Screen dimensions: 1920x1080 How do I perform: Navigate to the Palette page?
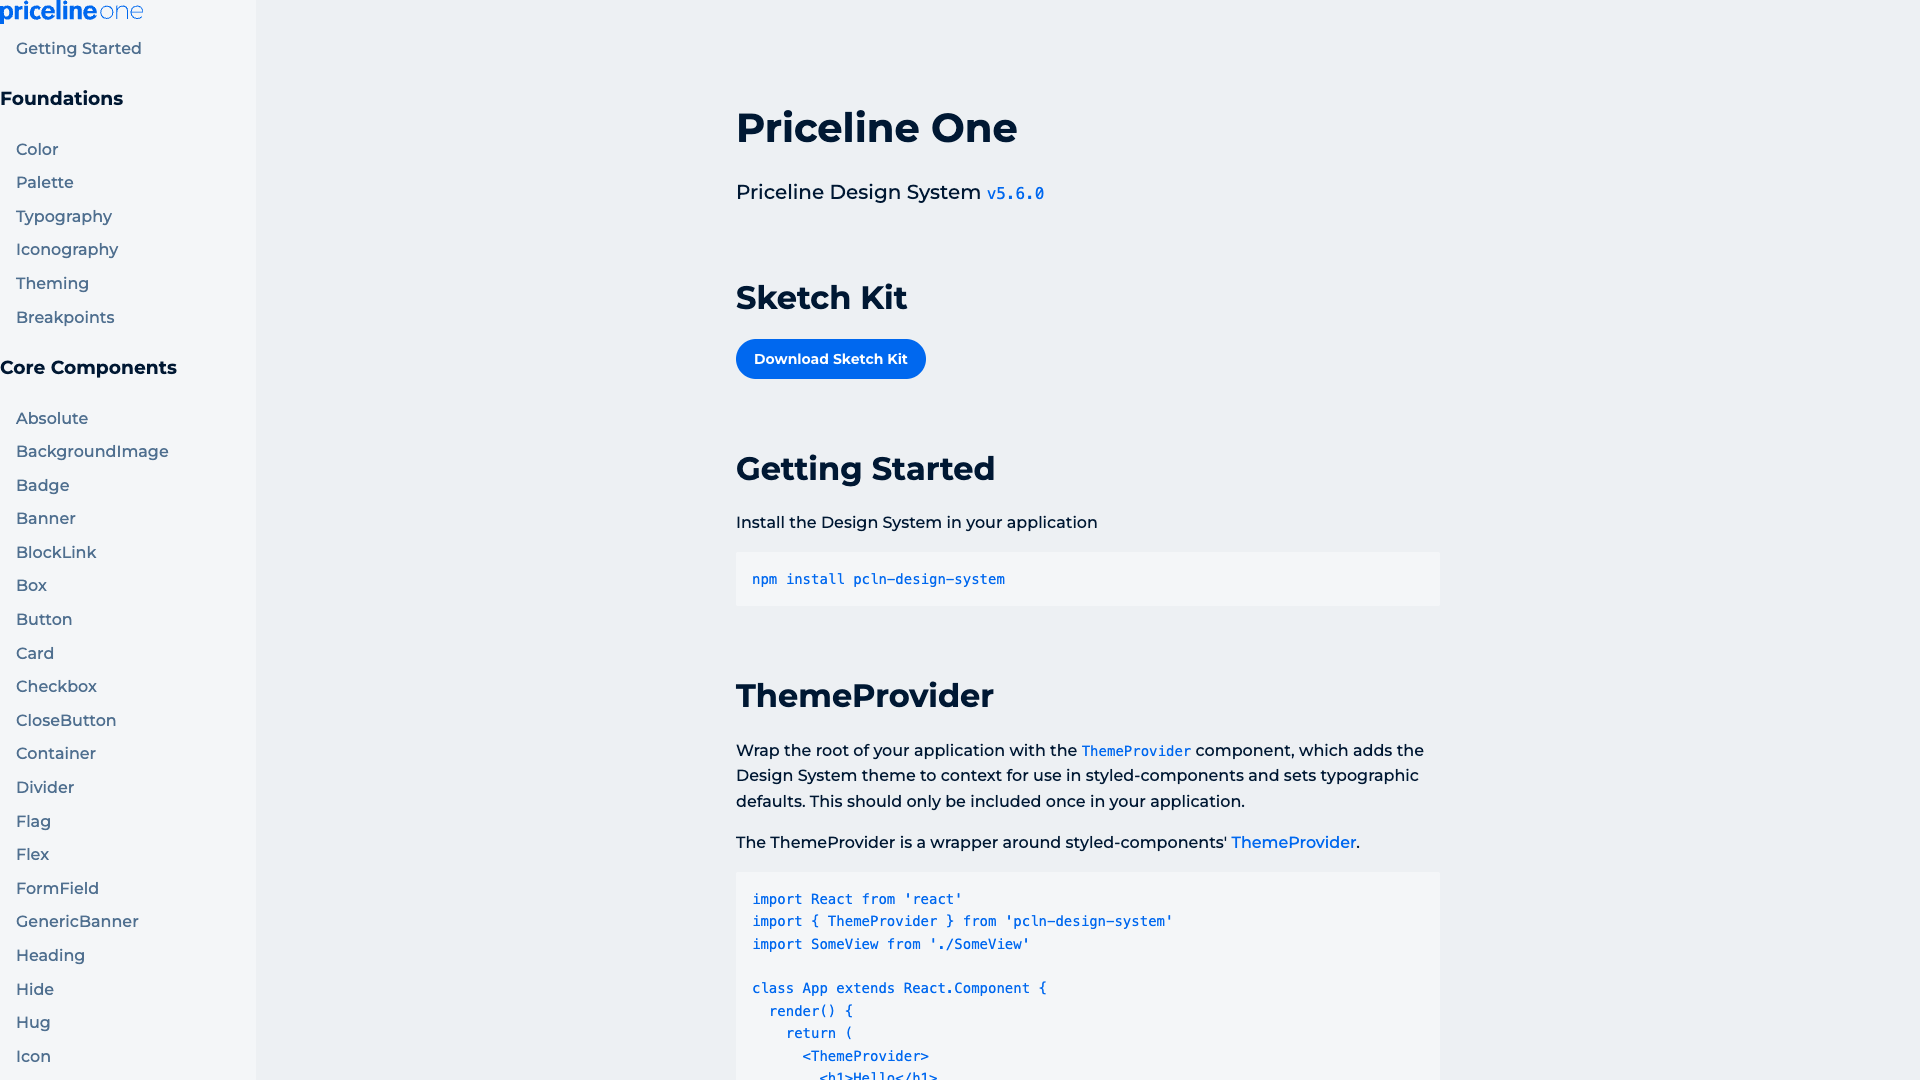(44, 182)
